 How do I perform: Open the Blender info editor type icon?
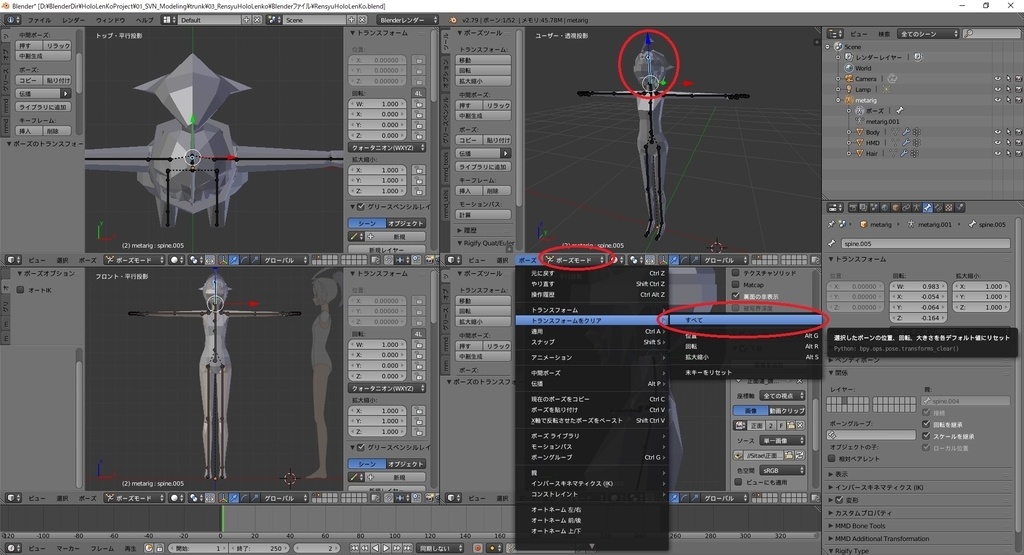click(12, 20)
